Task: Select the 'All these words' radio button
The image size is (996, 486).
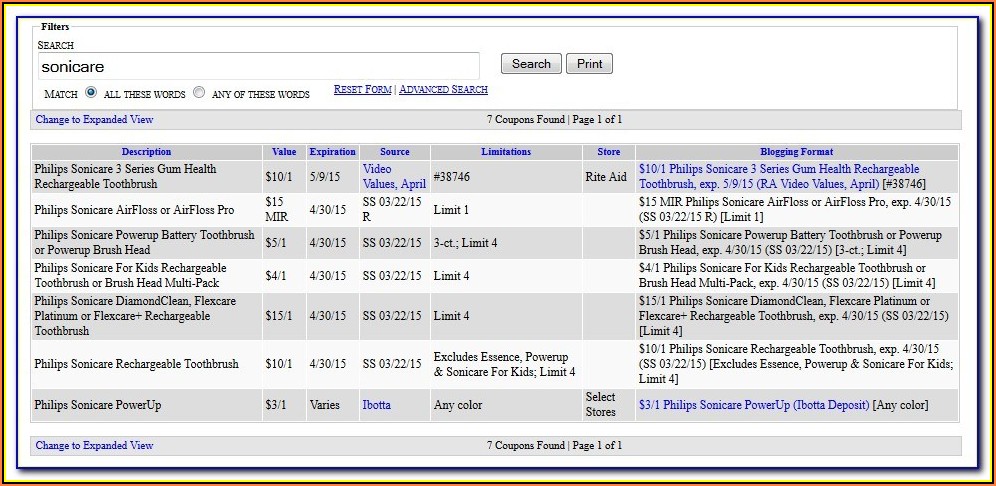Action: (x=91, y=93)
